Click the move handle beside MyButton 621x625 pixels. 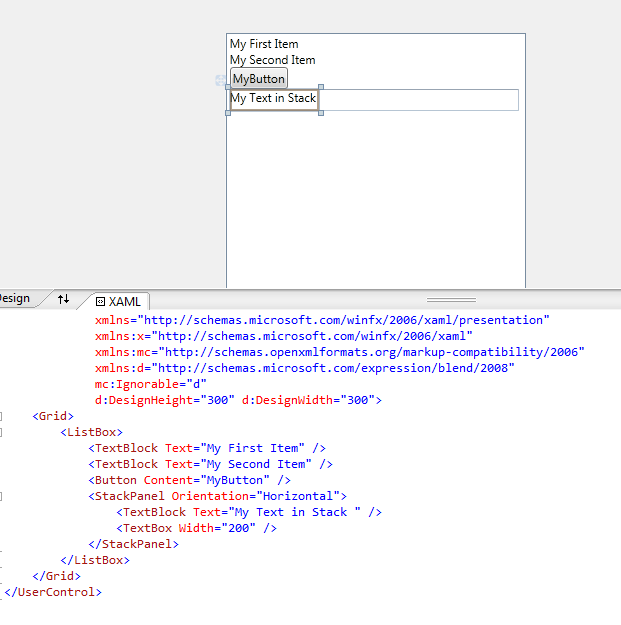(x=220, y=81)
